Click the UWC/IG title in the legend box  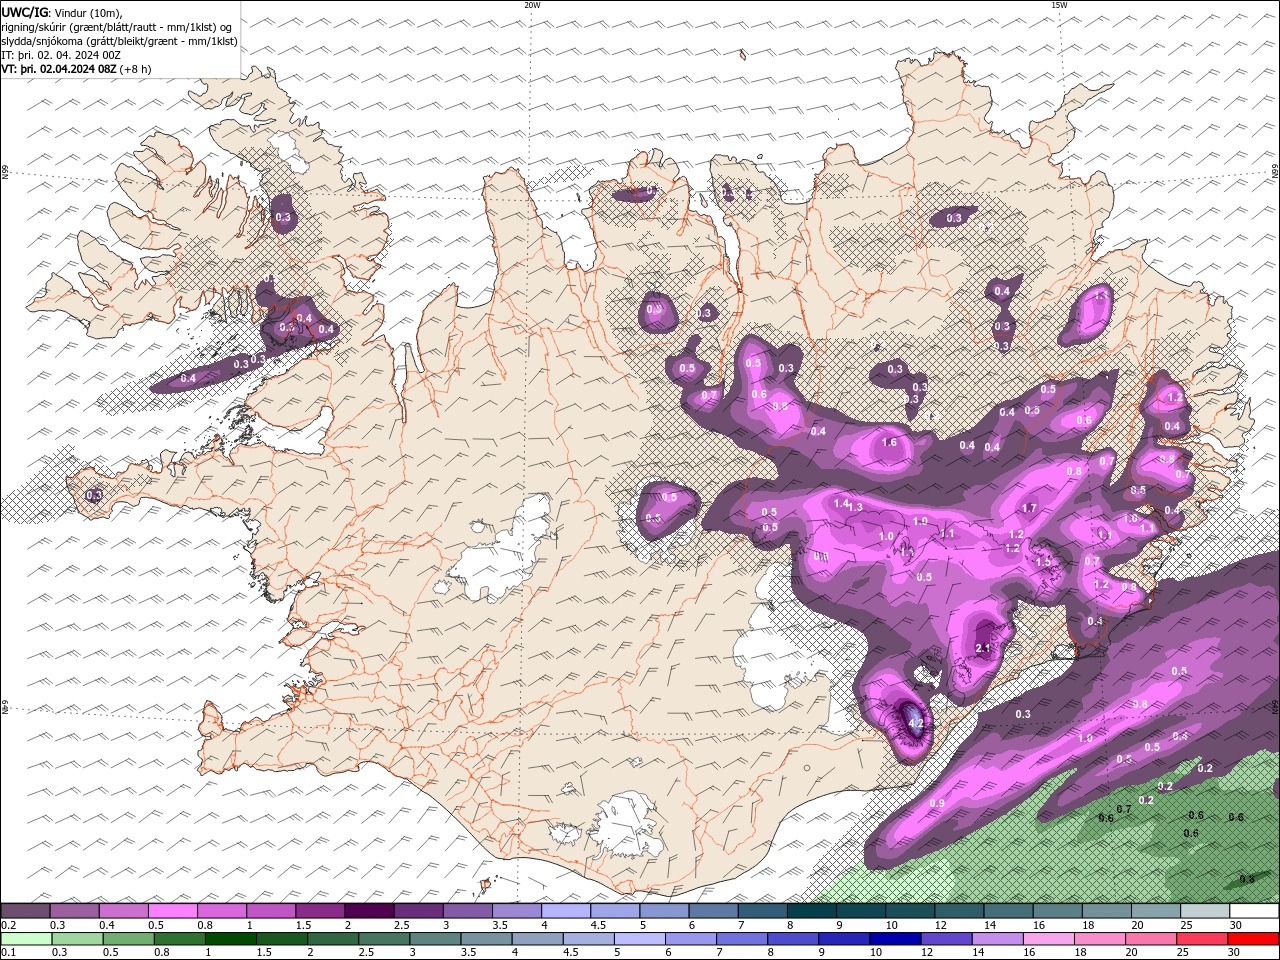coord(25,12)
